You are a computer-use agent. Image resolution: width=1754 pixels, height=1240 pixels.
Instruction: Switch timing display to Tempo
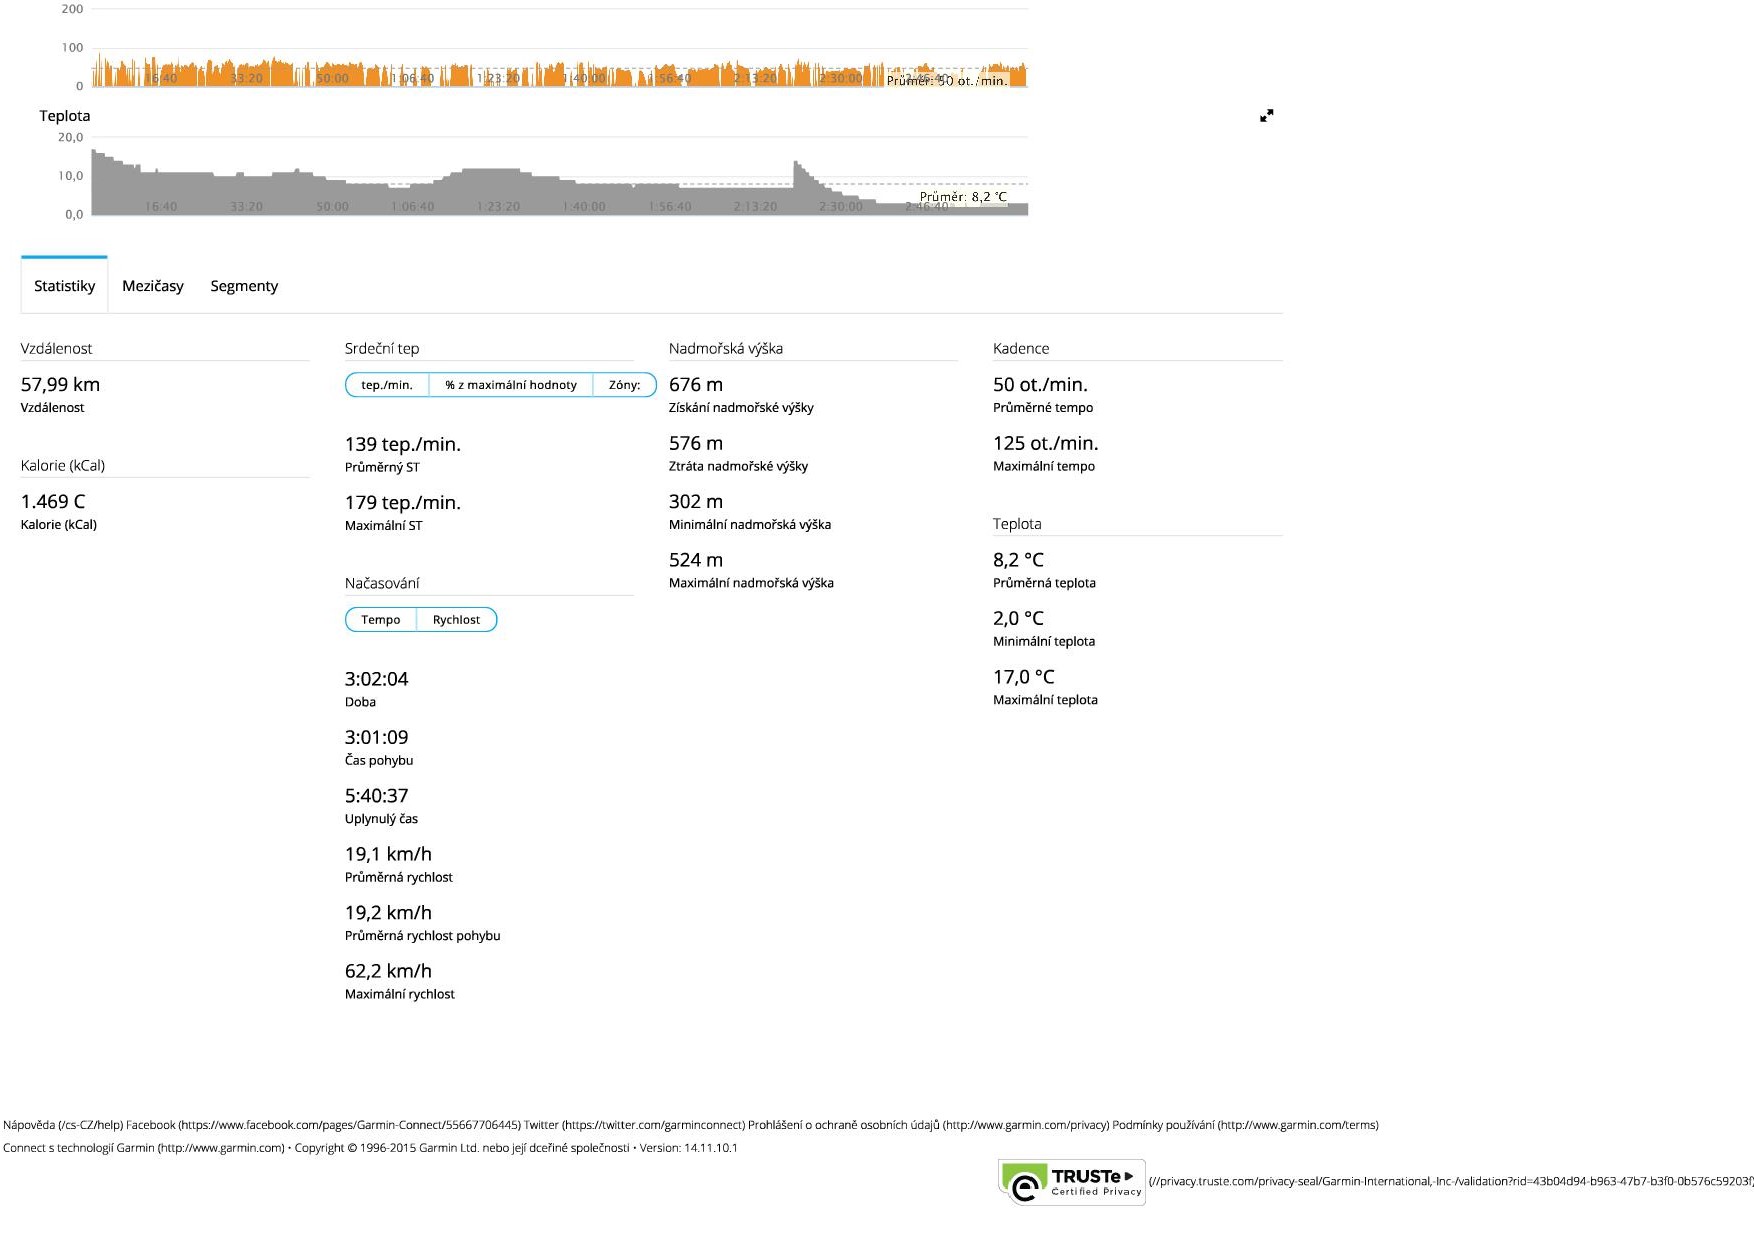tap(381, 620)
